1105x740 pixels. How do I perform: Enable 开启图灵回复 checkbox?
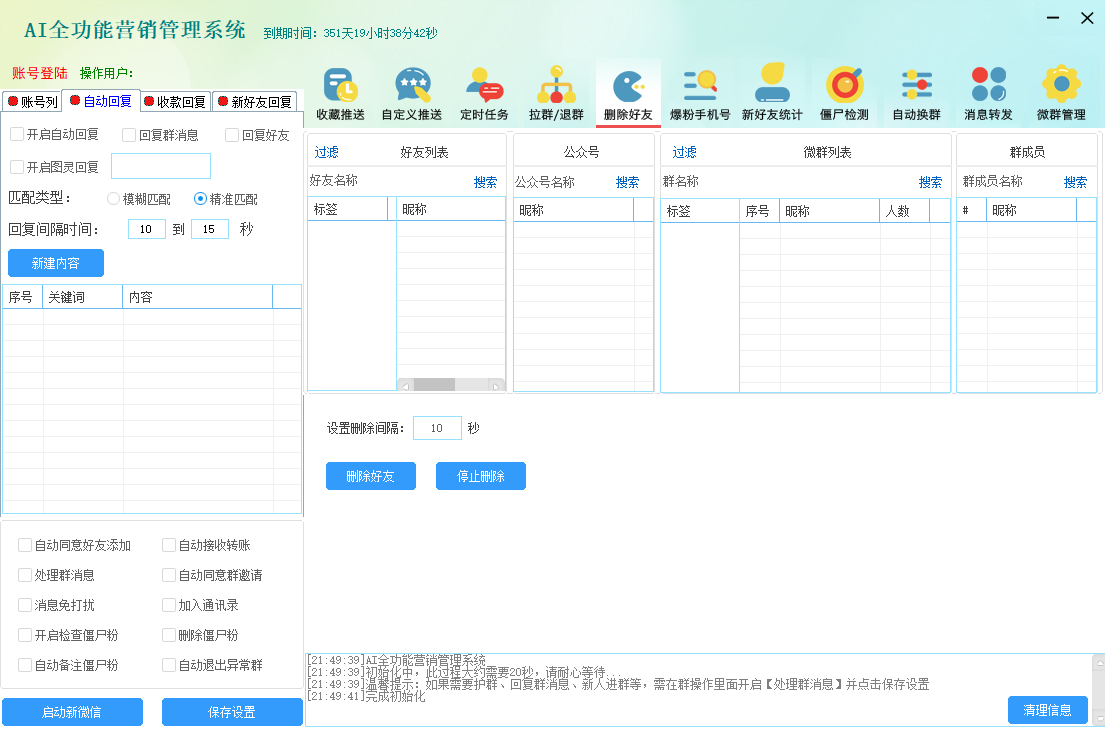[17, 167]
